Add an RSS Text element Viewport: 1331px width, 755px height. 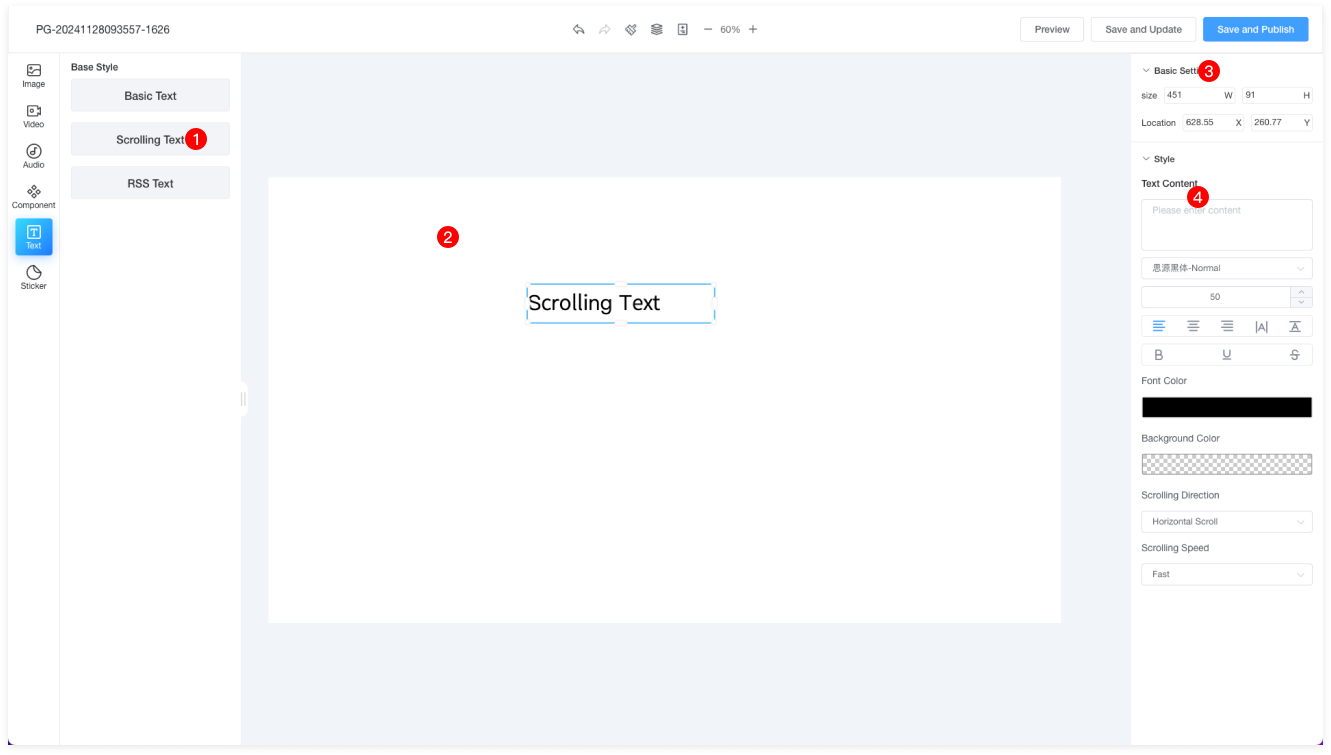coord(150,184)
